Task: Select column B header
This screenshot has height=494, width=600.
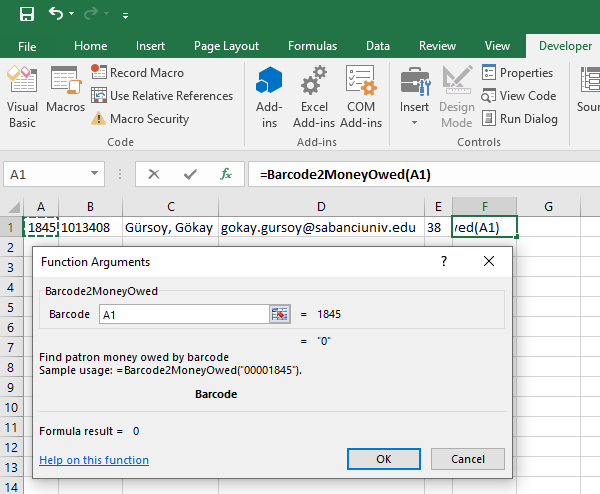Action: [90, 207]
